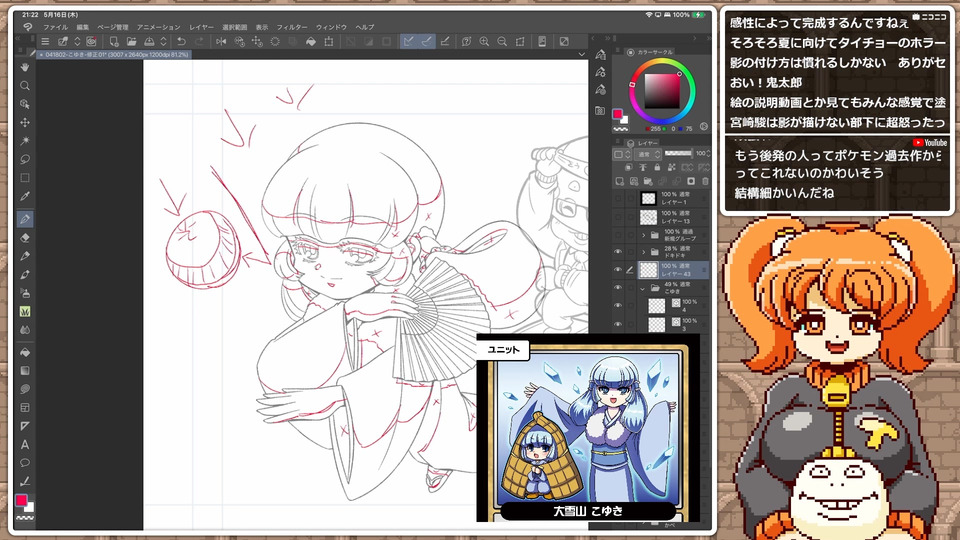This screenshot has width=960, height=540.
Task: Click the レイヤー panel tab
Action: (642, 143)
